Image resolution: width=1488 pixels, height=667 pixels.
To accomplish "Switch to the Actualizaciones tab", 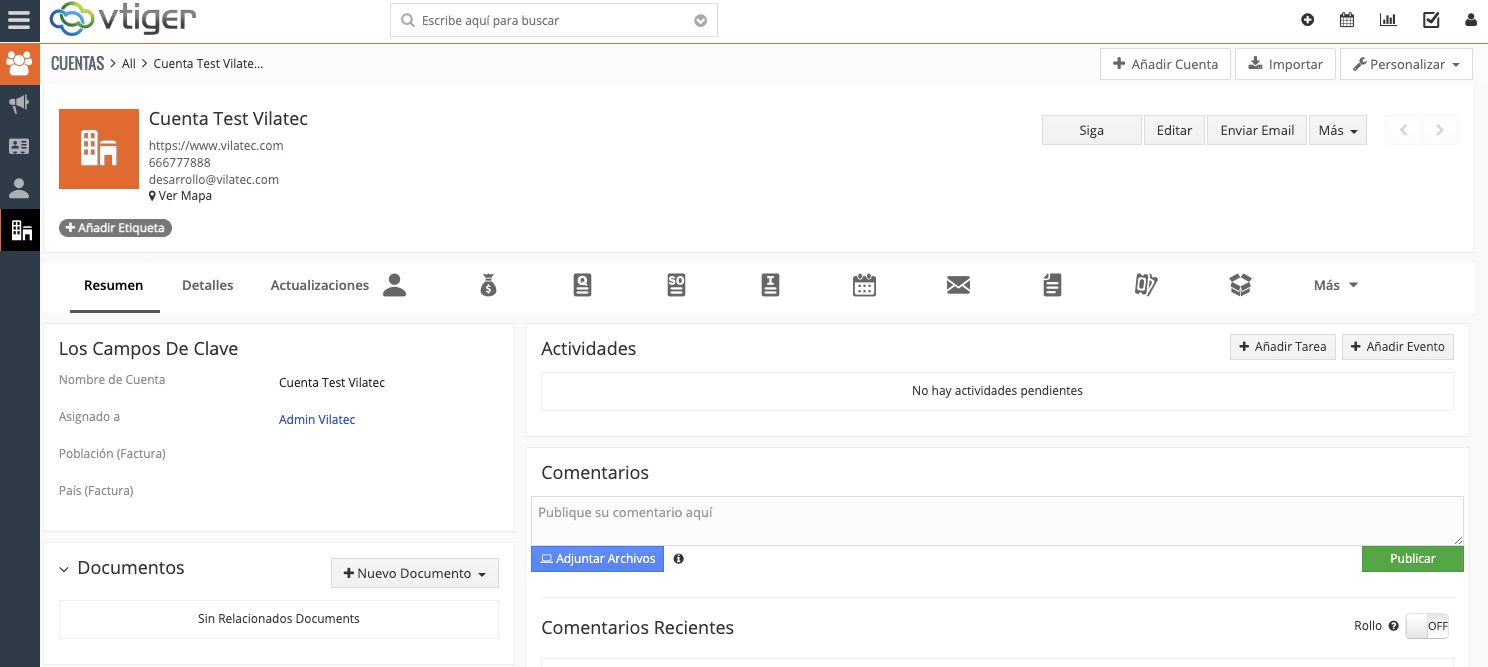I will pyautogui.click(x=319, y=286).
